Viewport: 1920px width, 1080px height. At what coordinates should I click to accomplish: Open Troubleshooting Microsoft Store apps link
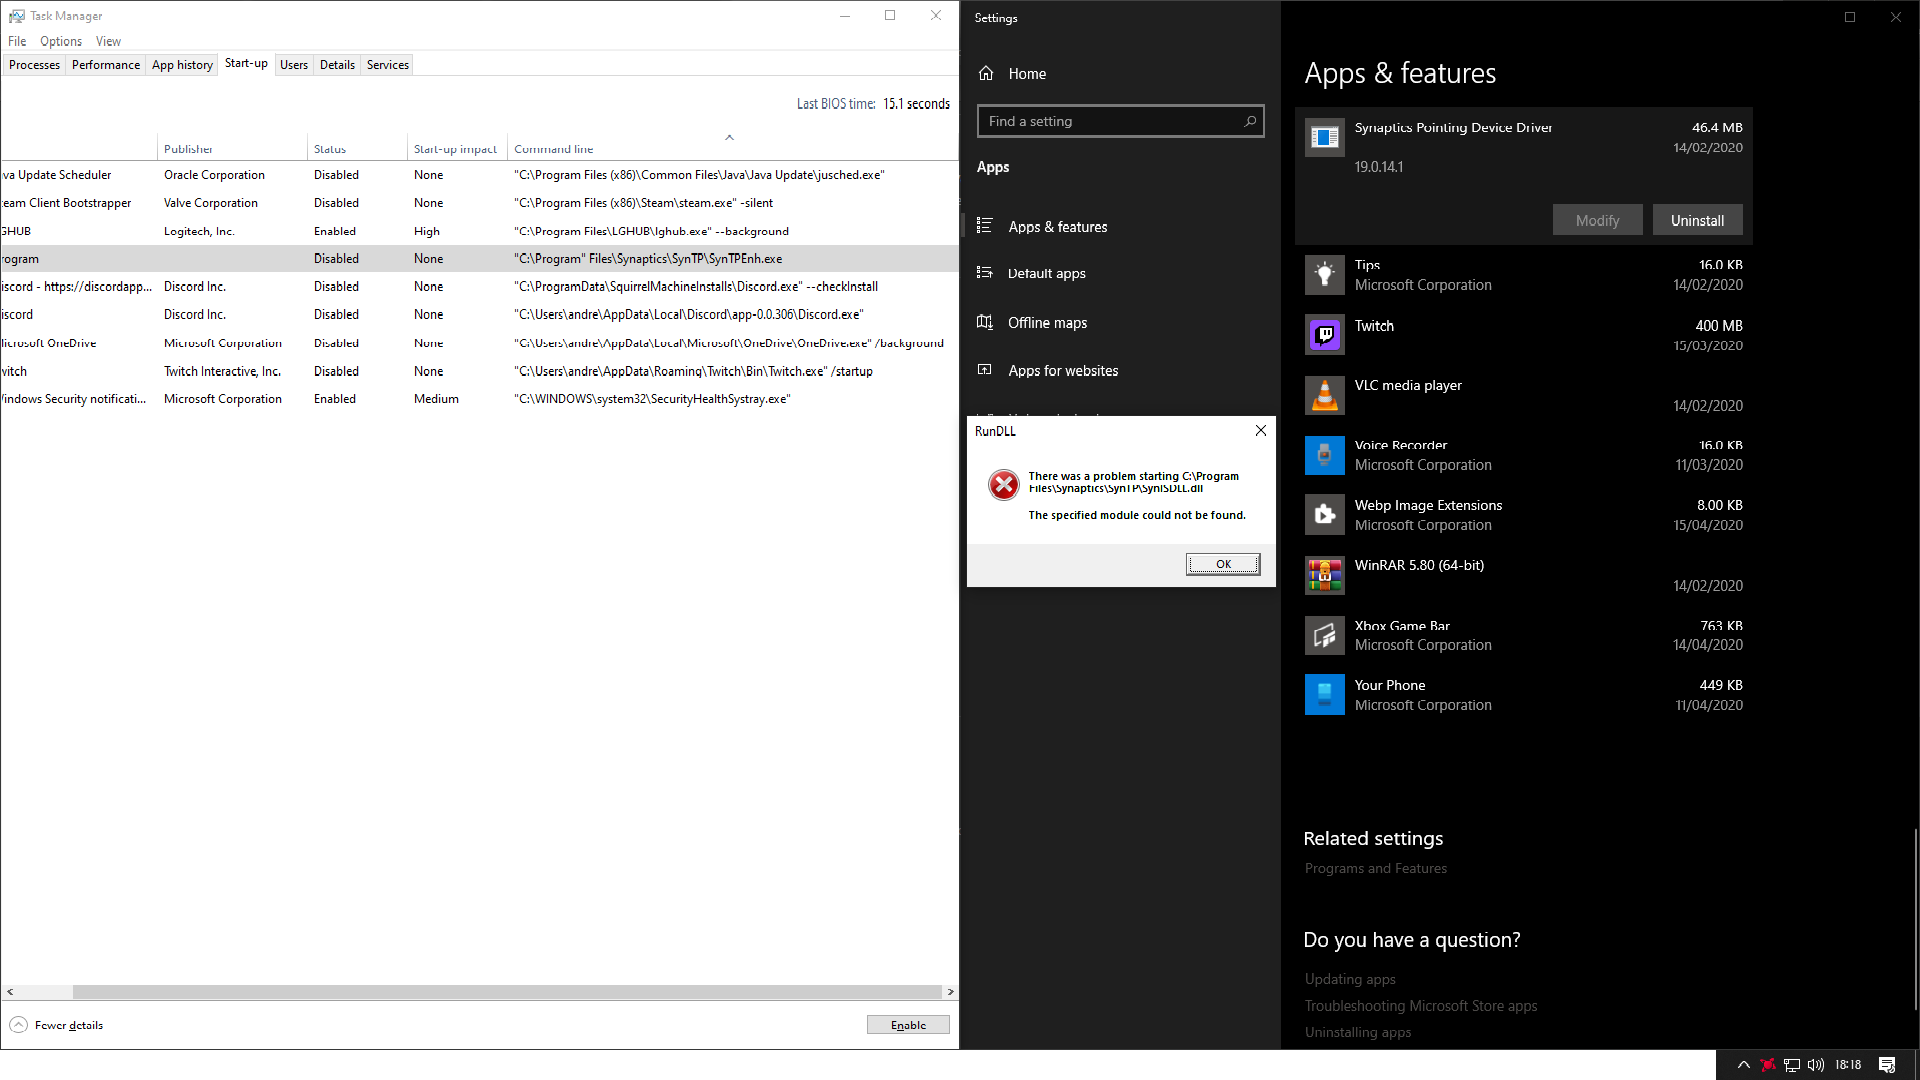pos(1420,1006)
